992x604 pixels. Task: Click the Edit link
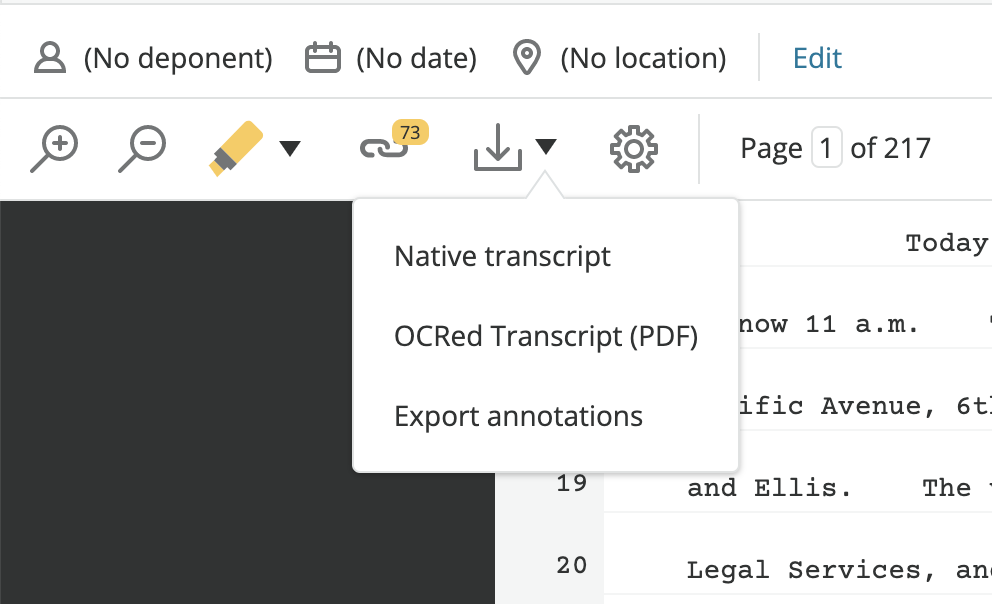[817, 58]
